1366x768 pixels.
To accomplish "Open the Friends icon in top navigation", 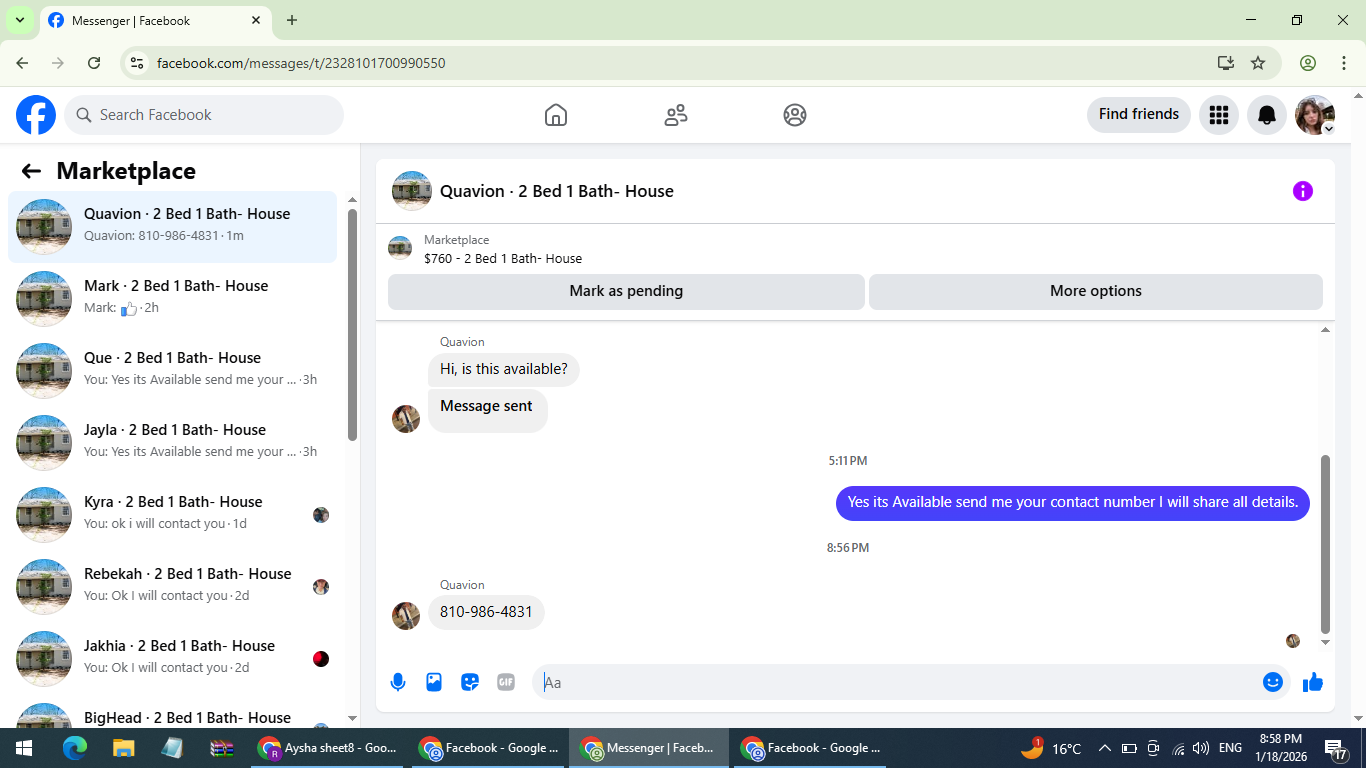I will tap(676, 115).
